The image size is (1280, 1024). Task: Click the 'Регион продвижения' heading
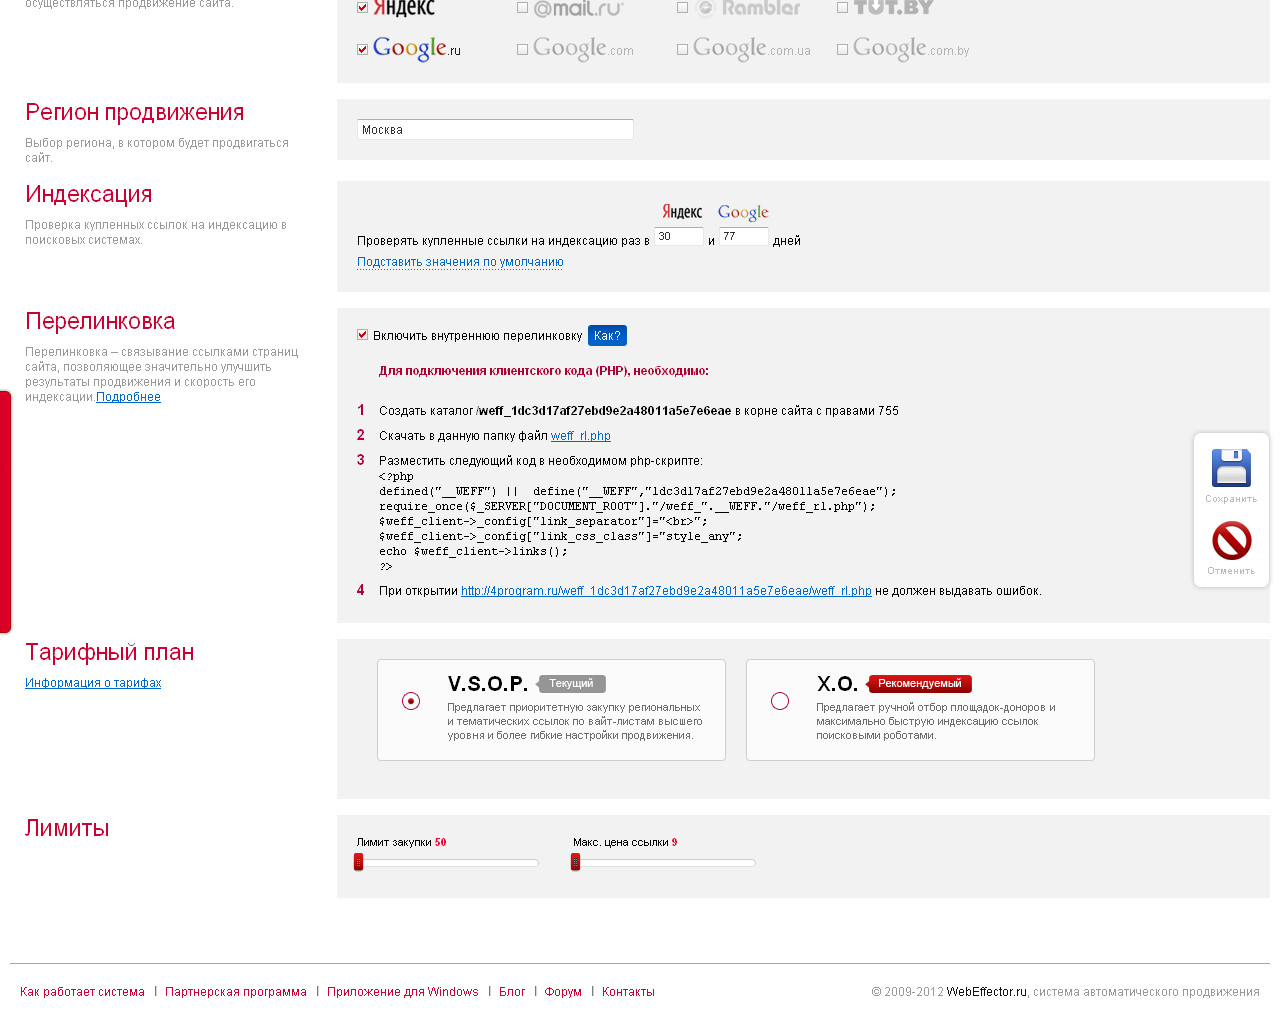[x=135, y=112]
